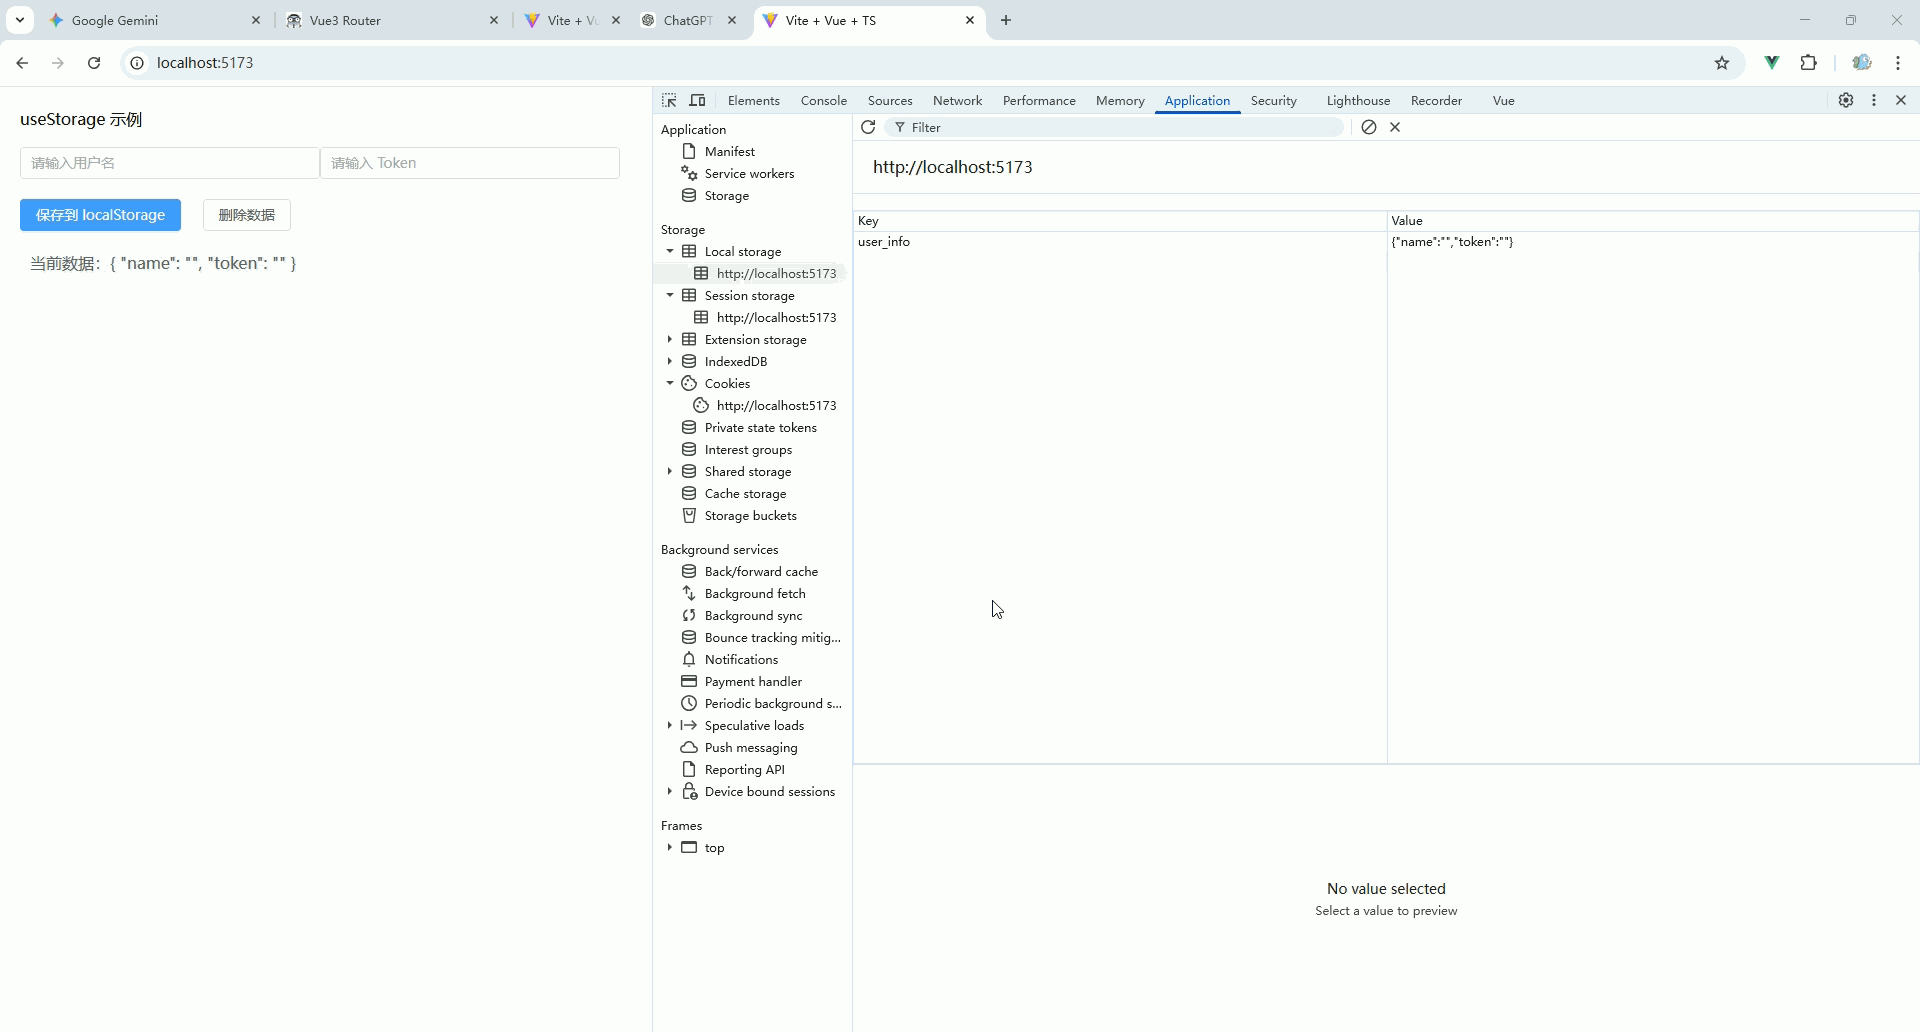Click the inspect element picker icon

pyautogui.click(x=669, y=100)
